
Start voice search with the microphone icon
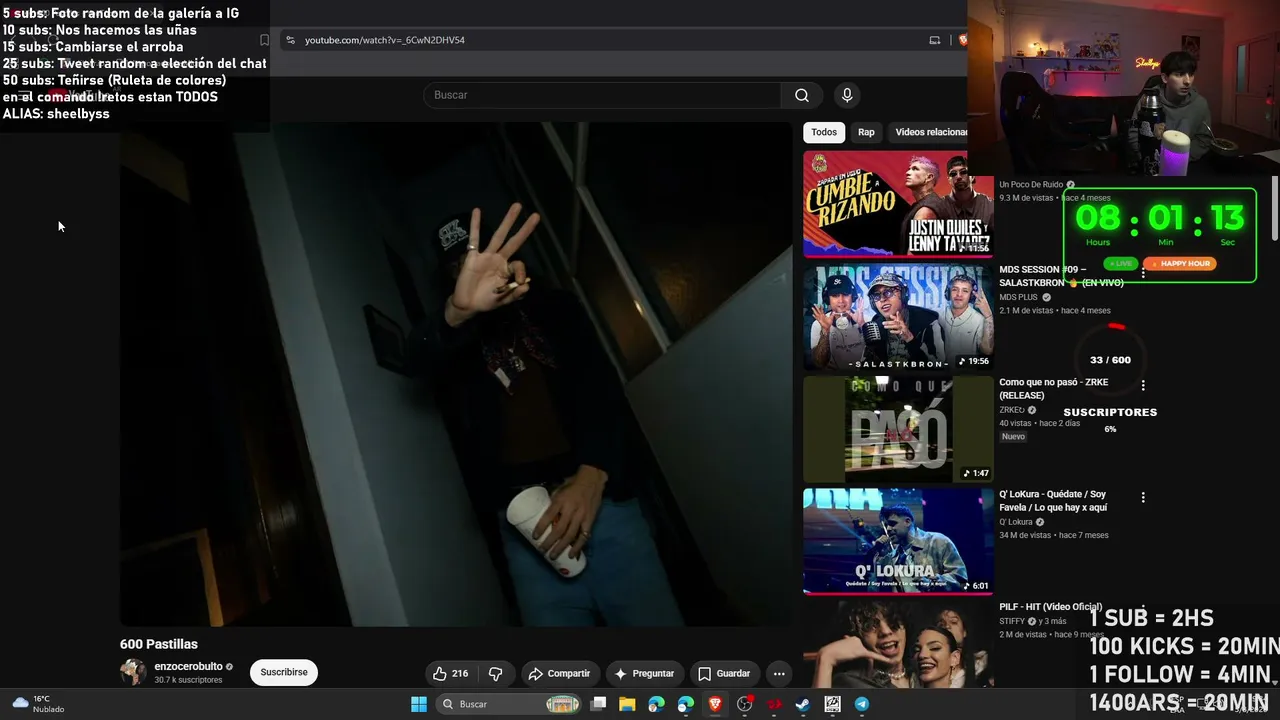[847, 95]
